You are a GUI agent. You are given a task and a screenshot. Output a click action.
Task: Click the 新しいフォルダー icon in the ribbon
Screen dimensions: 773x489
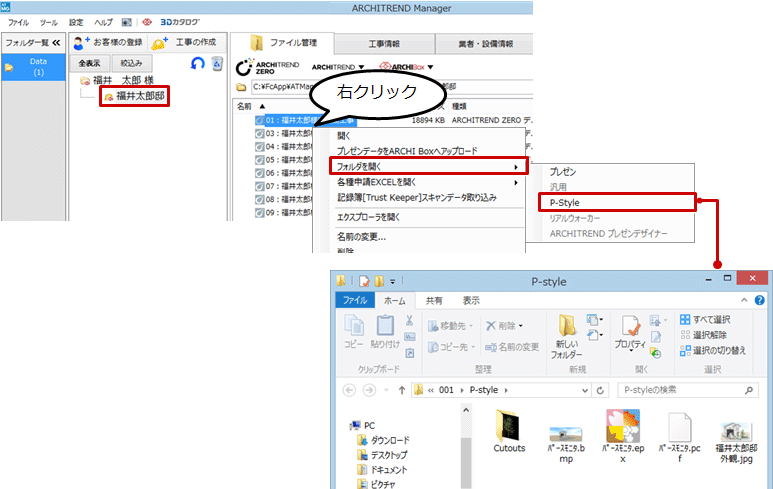click(565, 335)
